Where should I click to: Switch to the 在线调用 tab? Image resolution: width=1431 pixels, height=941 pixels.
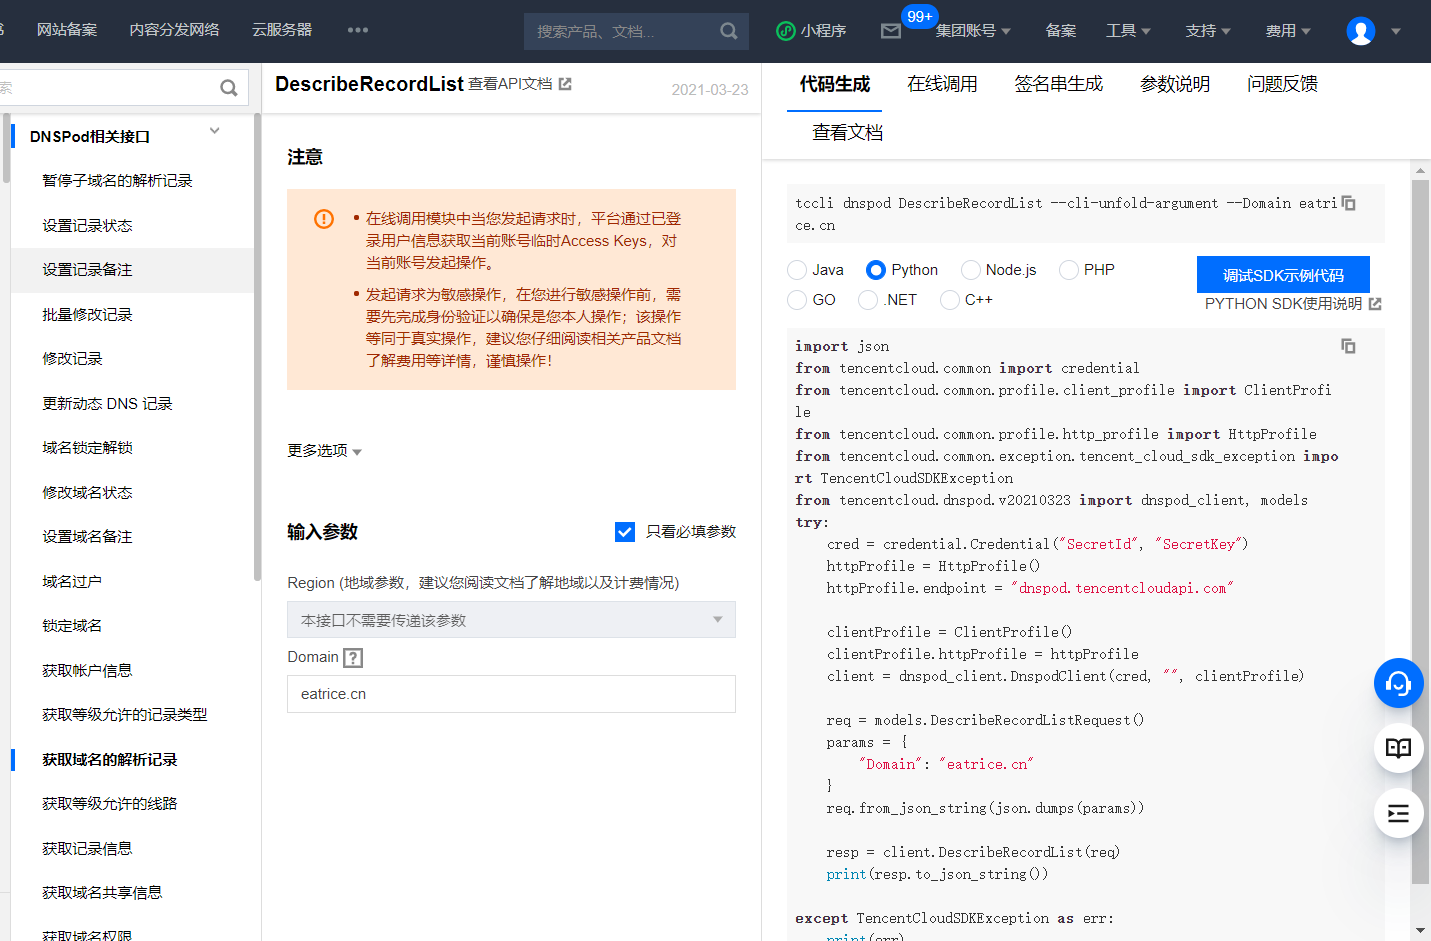942,84
